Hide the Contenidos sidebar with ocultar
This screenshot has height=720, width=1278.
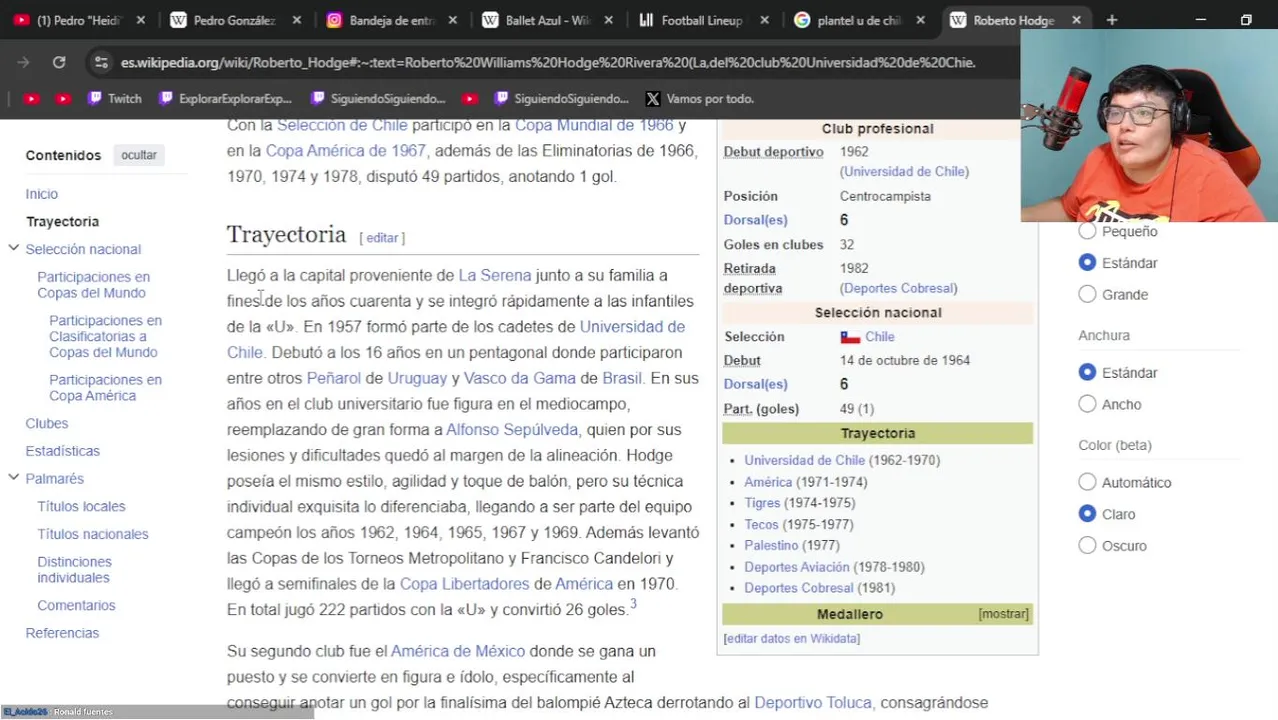pyautogui.click(x=139, y=155)
